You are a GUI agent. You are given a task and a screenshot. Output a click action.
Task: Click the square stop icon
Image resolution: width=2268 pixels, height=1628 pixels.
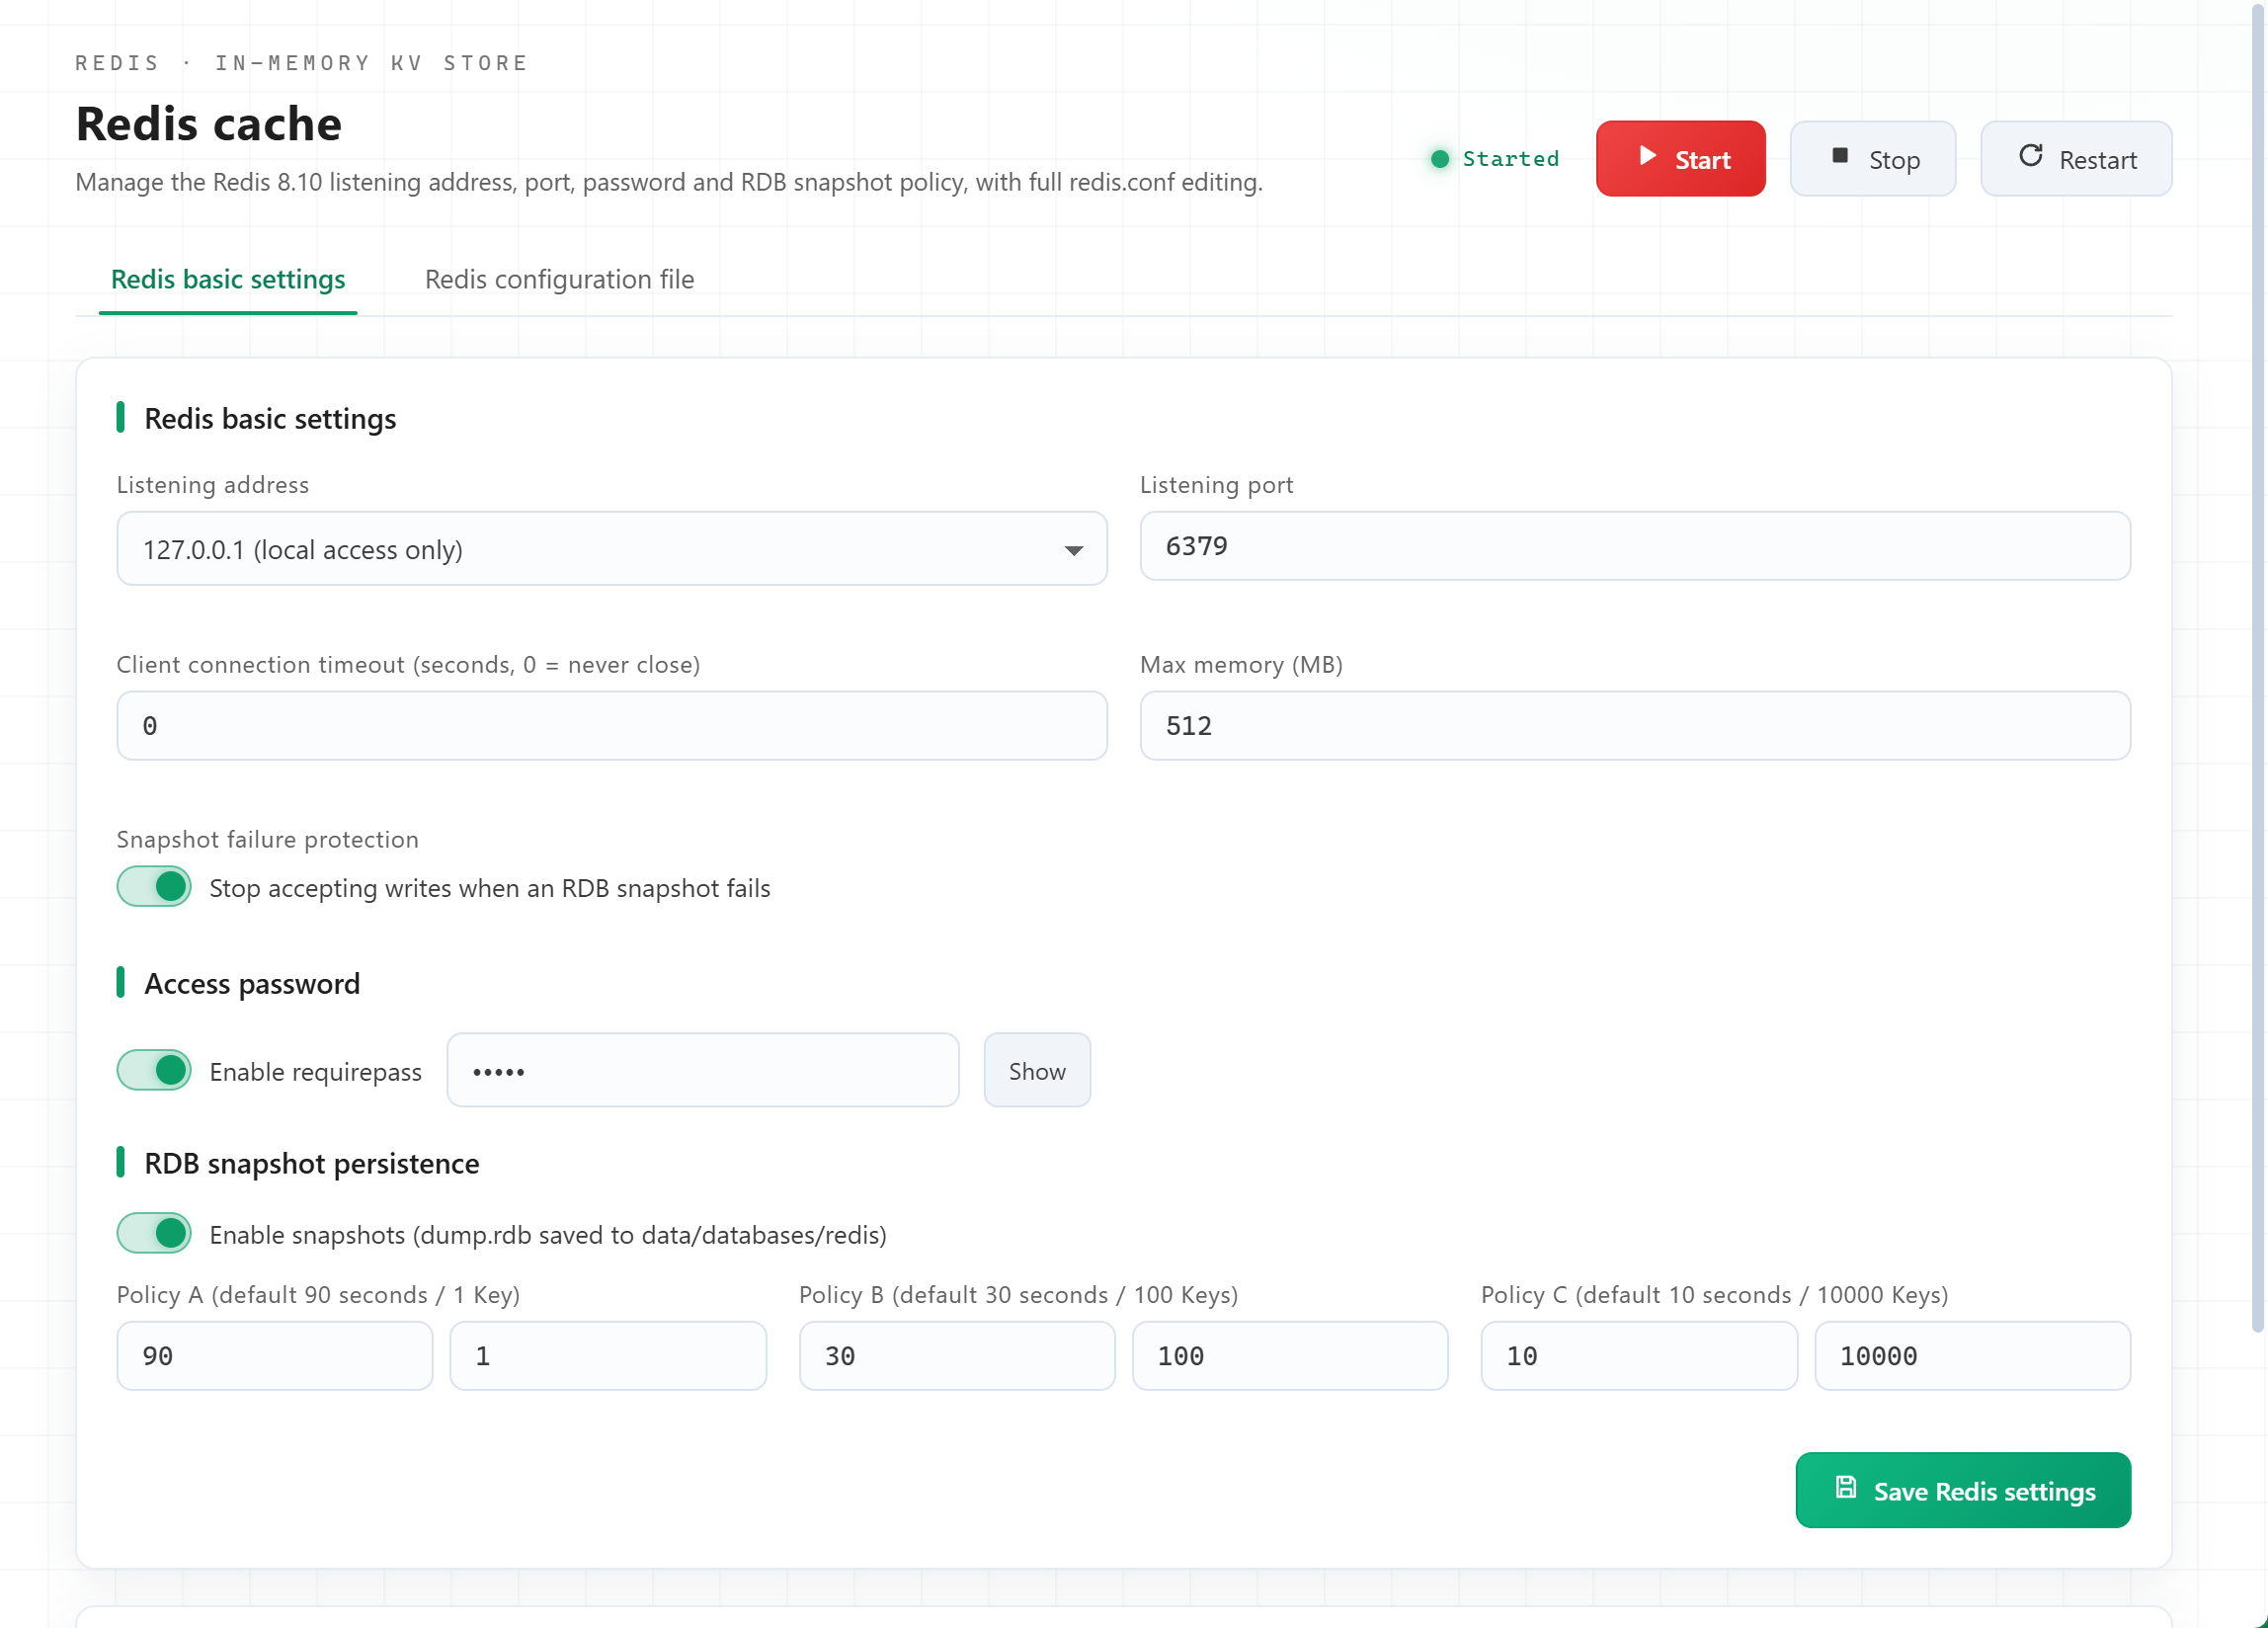1840,156
